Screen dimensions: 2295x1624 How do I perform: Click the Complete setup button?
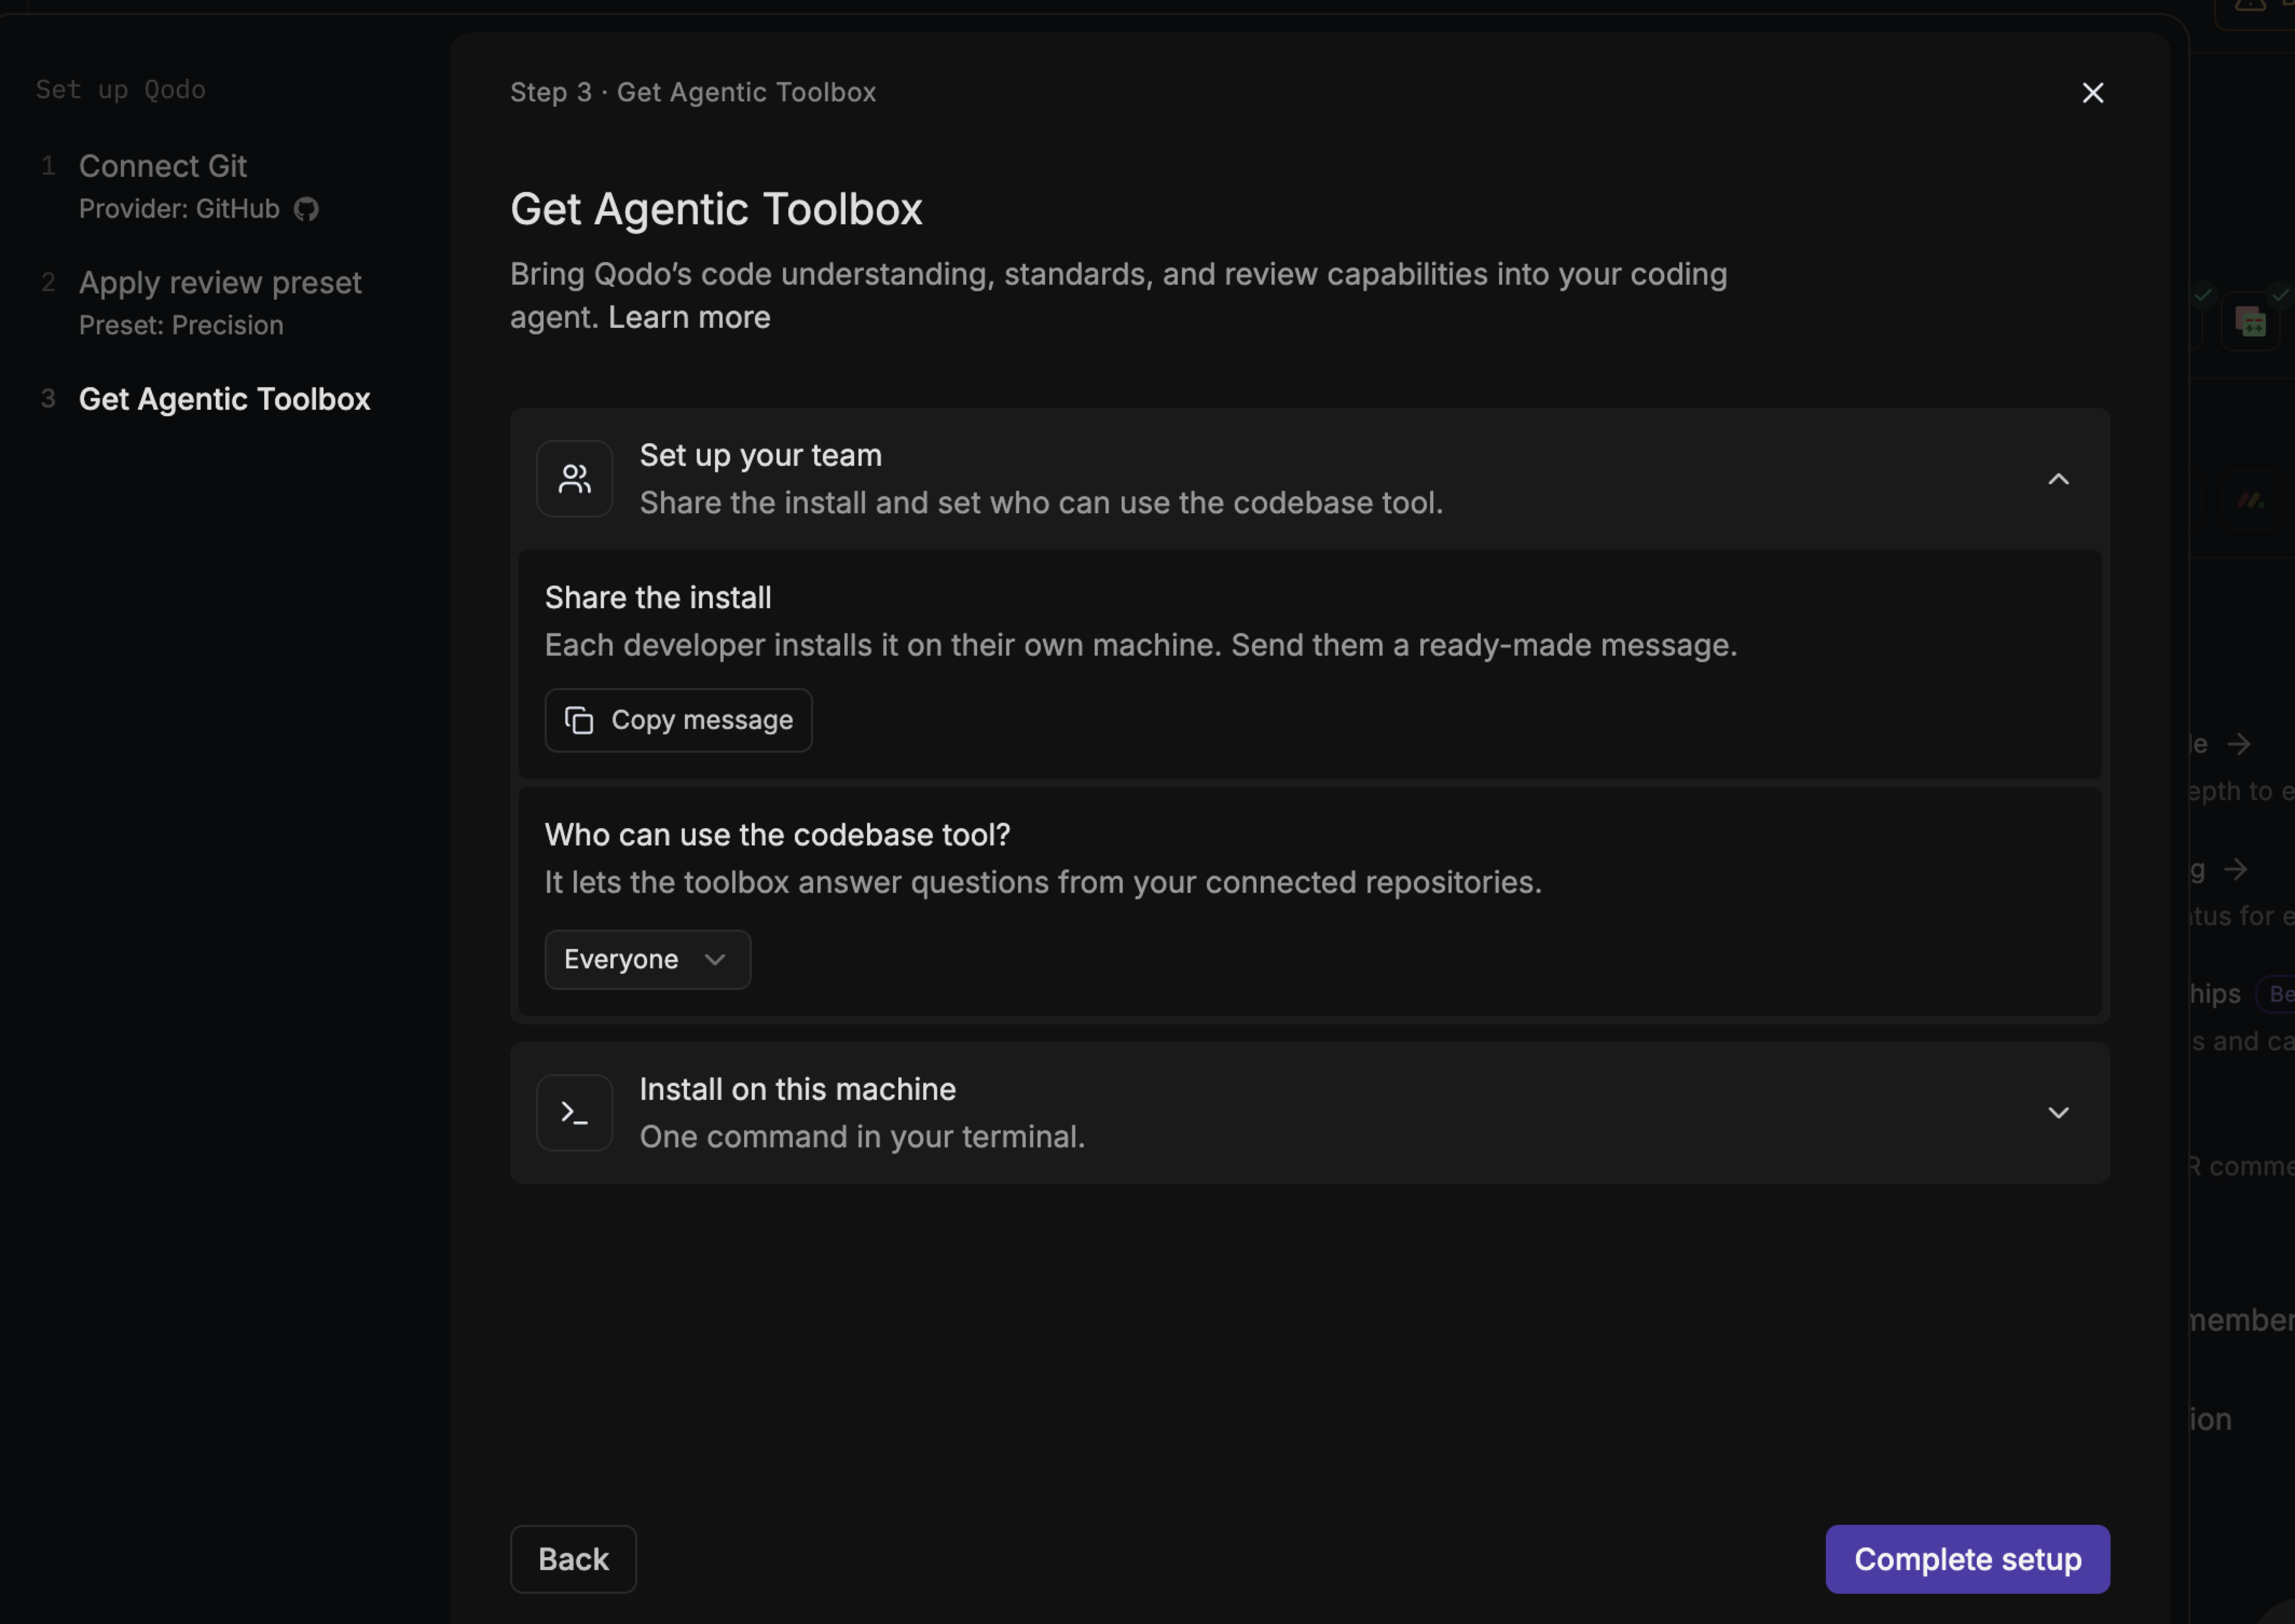(x=1967, y=1559)
